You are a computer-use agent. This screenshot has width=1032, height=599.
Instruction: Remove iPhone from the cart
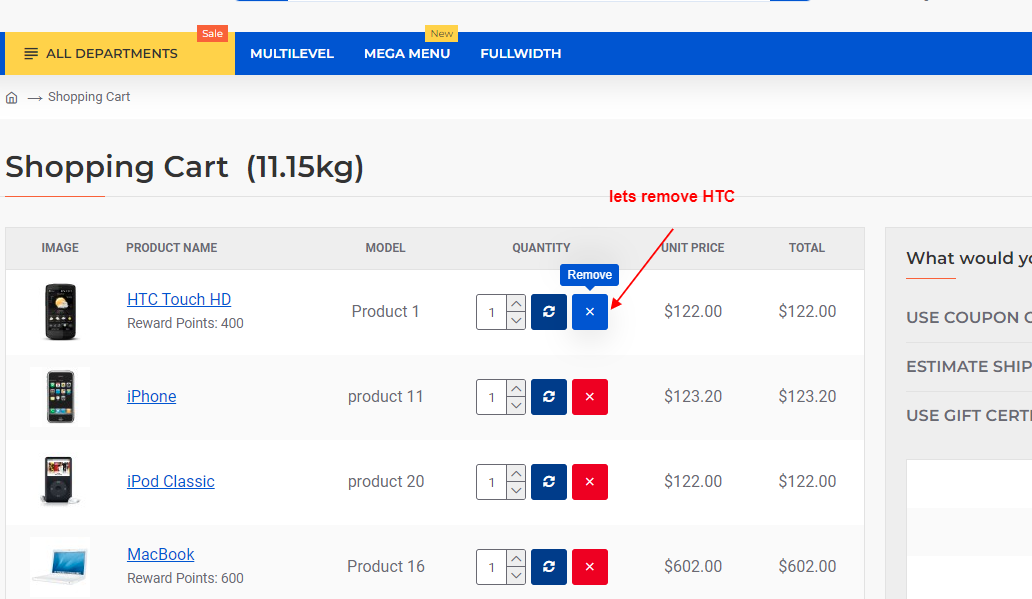click(x=590, y=397)
